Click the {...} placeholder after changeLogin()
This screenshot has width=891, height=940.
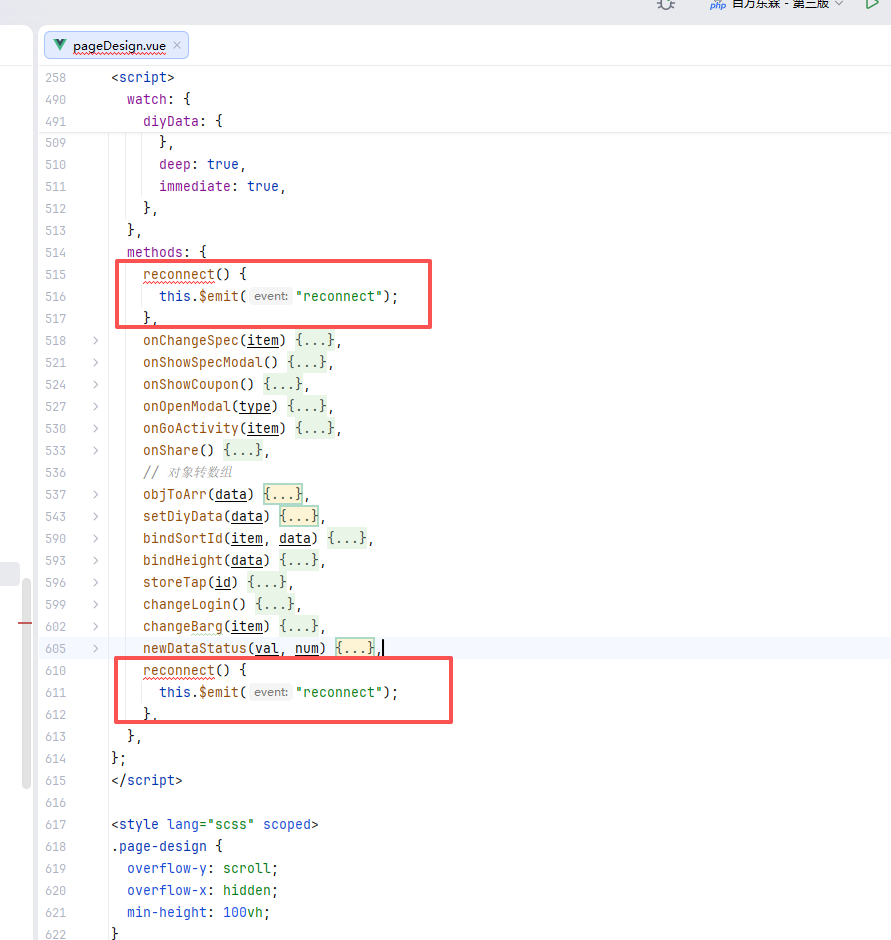(x=275, y=604)
